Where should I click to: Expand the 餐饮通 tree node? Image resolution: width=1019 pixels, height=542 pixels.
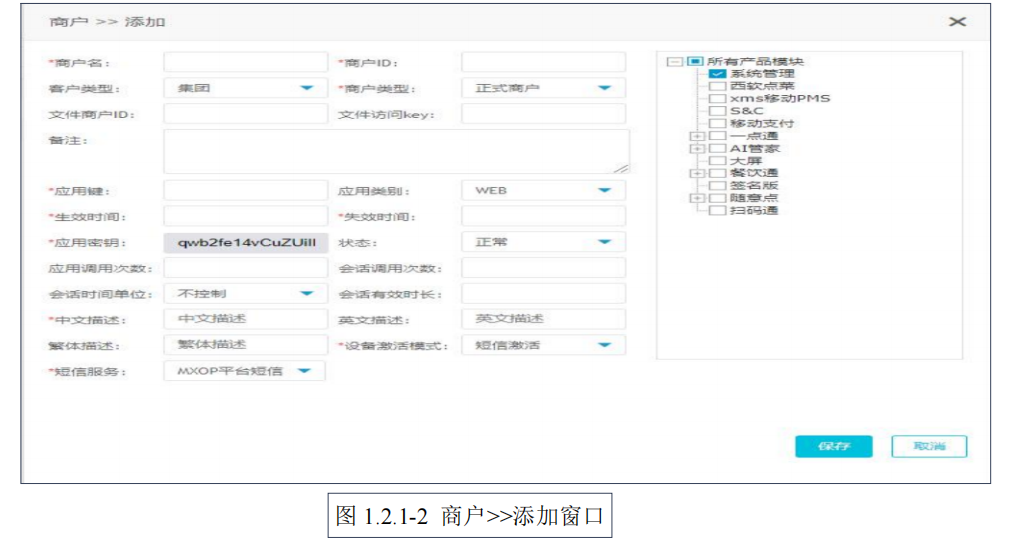(x=697, y=174)
